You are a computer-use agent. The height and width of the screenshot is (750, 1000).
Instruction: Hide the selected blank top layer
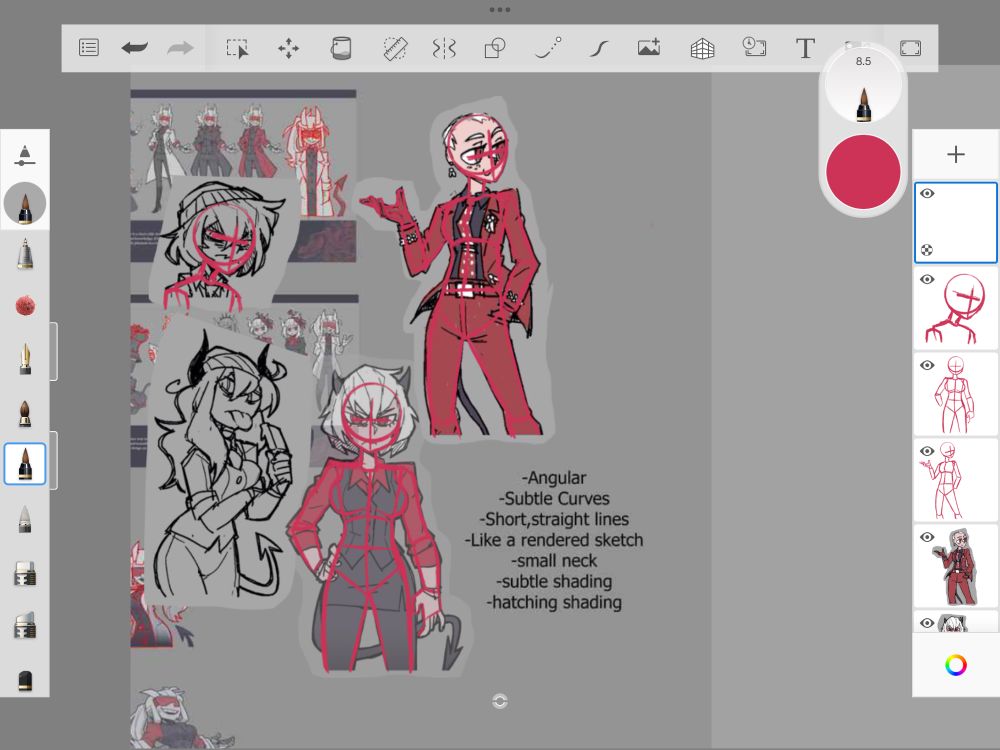point(927,193)
